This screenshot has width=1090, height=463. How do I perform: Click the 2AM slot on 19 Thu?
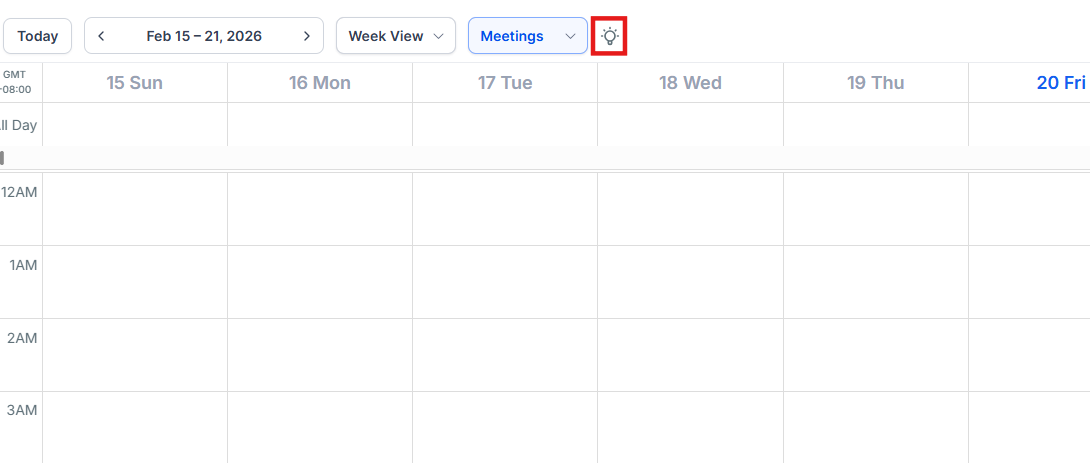click(x=875, y=355)
